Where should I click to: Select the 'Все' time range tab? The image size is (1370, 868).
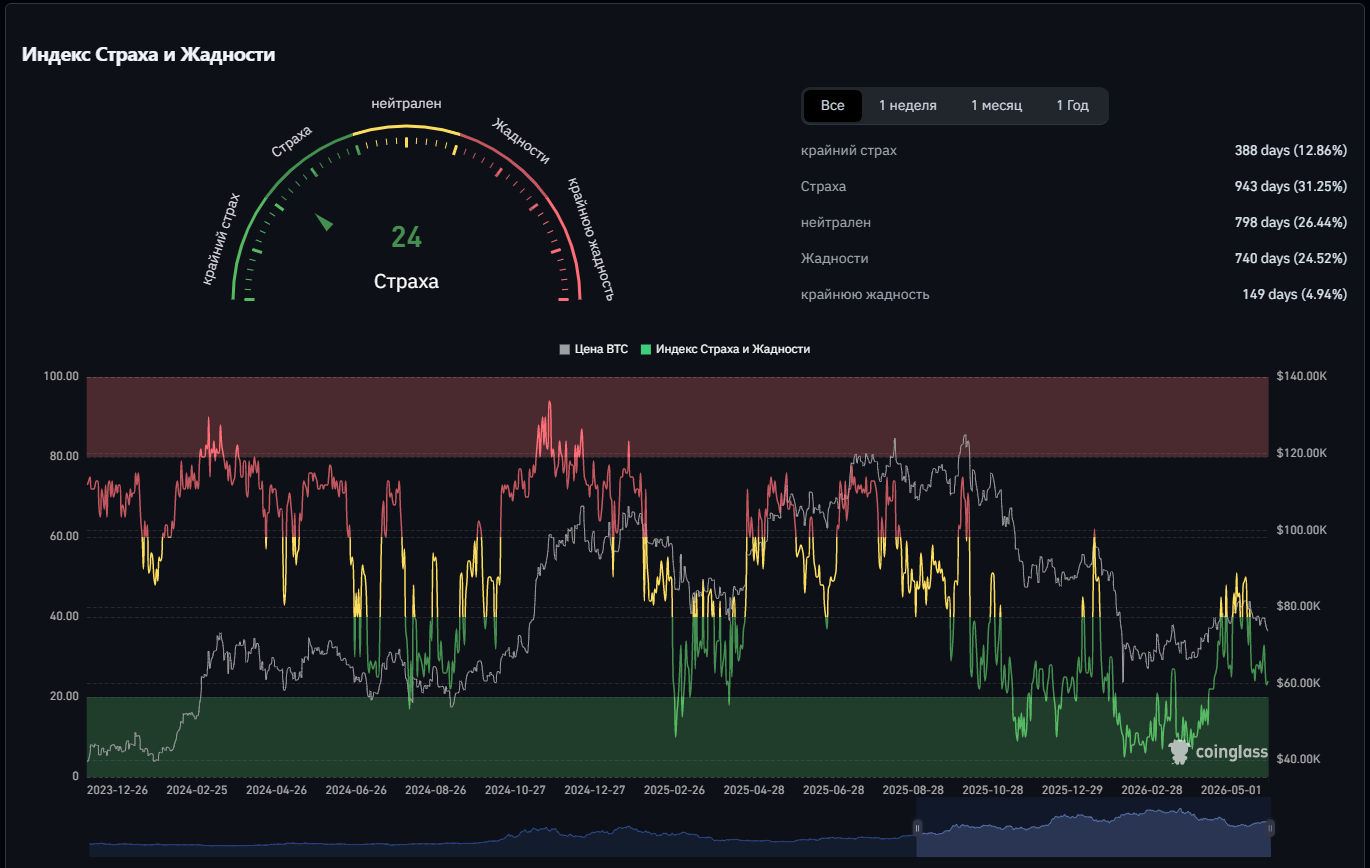point(833,105)
